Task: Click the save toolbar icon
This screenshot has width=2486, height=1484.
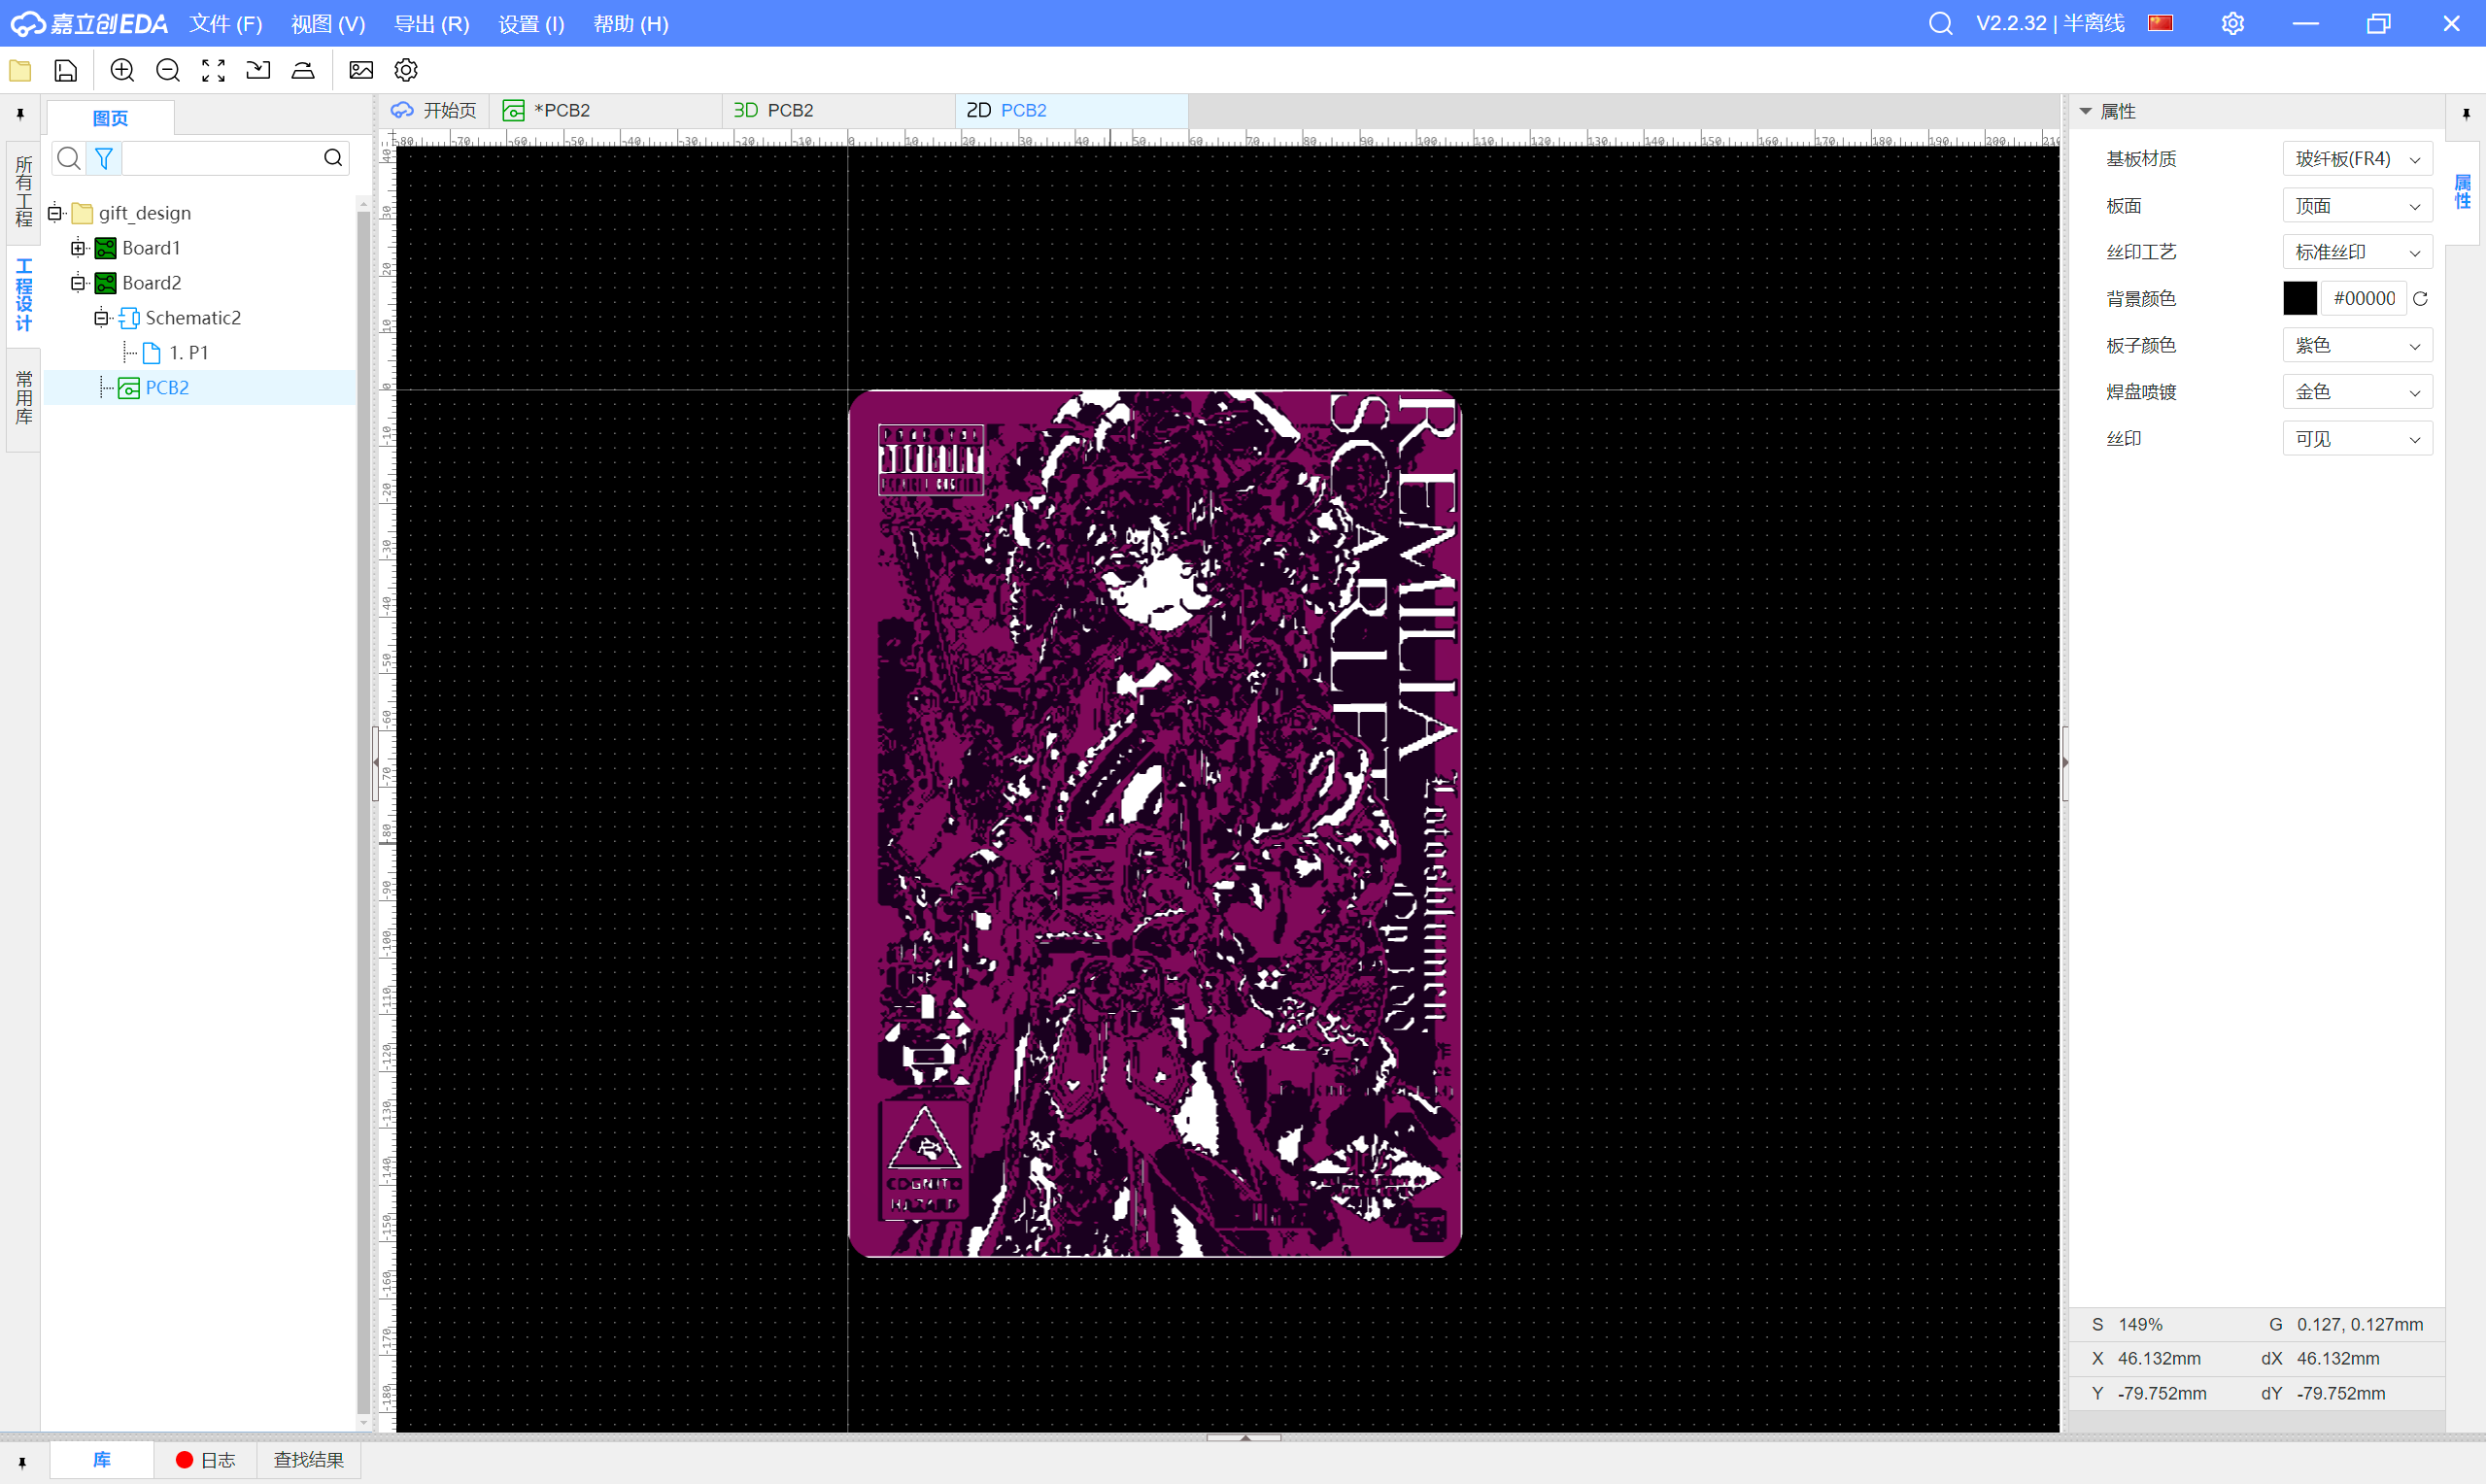Action: point(66,70)
